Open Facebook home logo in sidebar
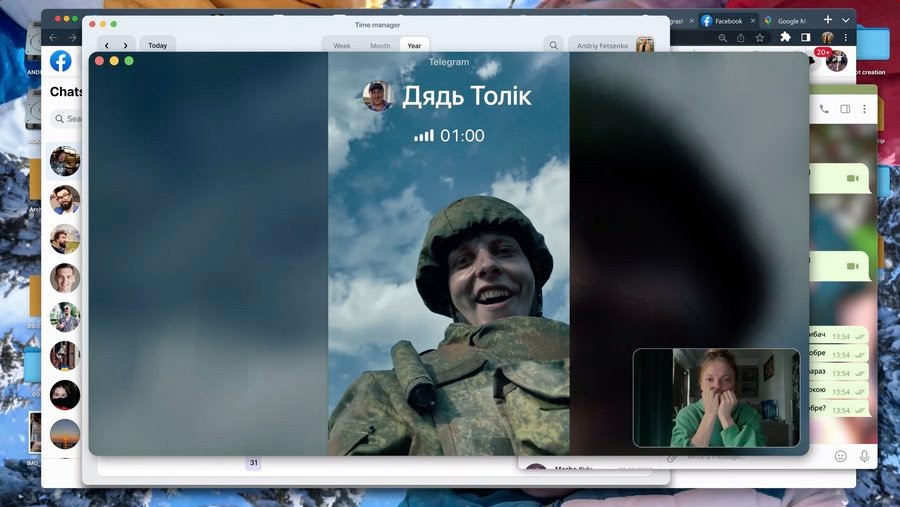The image size is (900, 507). click(61, 61)
